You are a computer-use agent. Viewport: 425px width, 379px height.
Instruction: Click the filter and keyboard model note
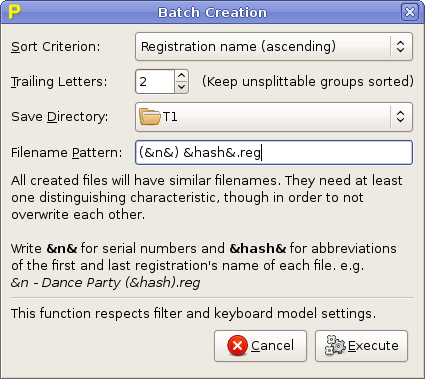click(x=193, y=314)
